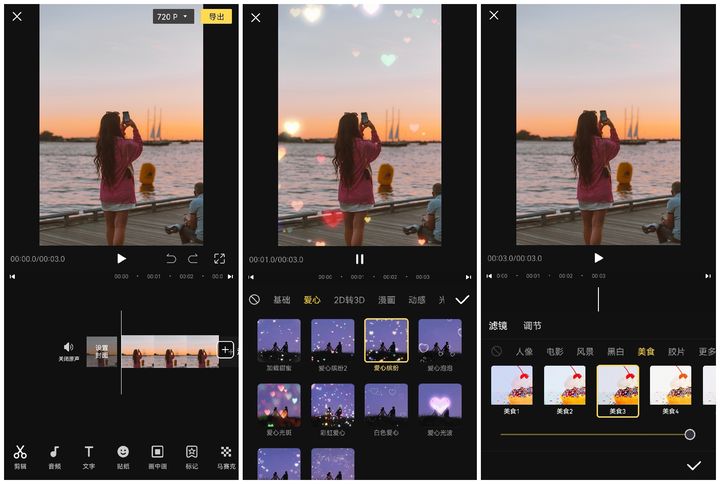Jump to timeline end in left screen

click(231, 276)
